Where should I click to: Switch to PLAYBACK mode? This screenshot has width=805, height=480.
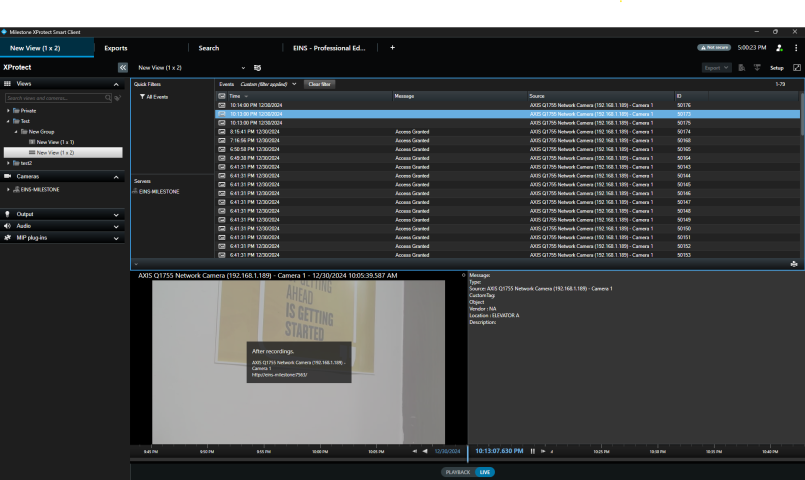[458, 472]
